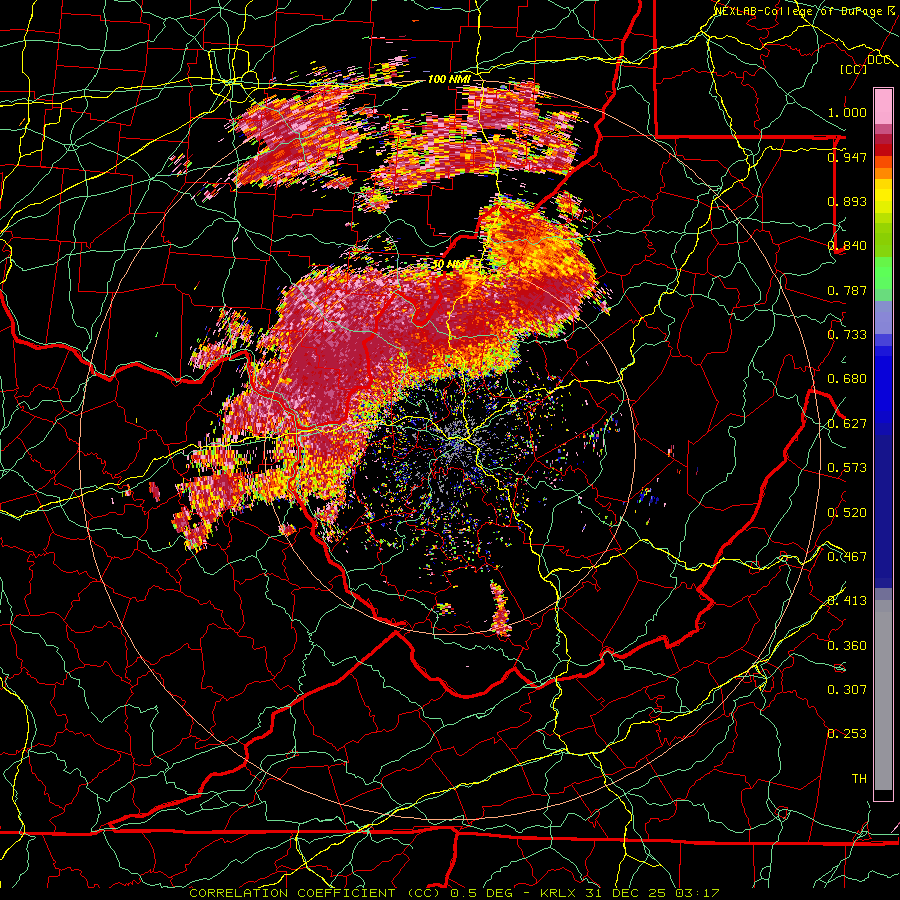The image size is (900, 900).
Task: Select the 0.253 scale label
Action: (847, 734)
